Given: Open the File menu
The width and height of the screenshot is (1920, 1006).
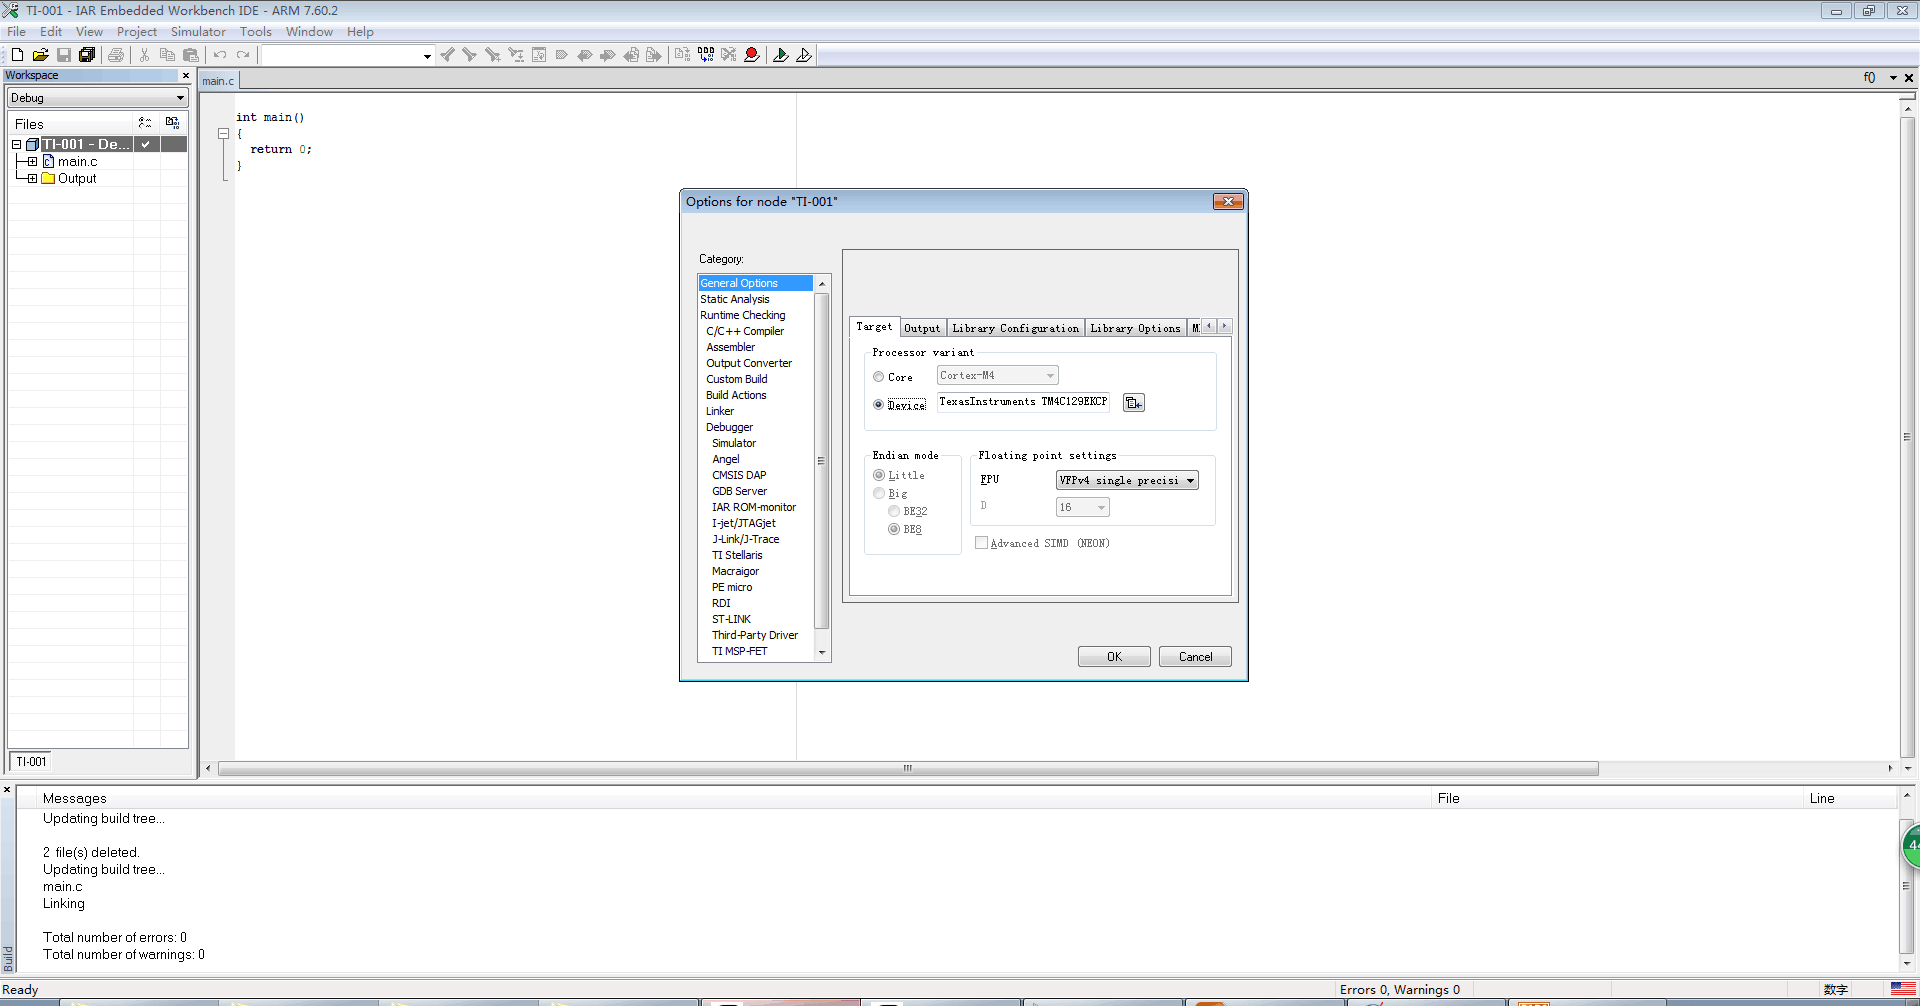Looking at the screenshot, I should pos(17,32).
